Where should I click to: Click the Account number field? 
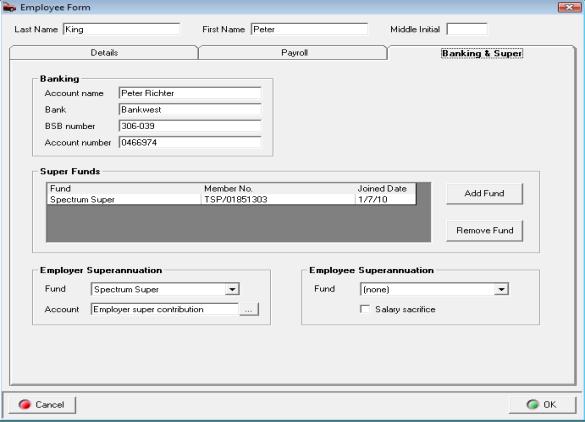[x=190, y=143]
